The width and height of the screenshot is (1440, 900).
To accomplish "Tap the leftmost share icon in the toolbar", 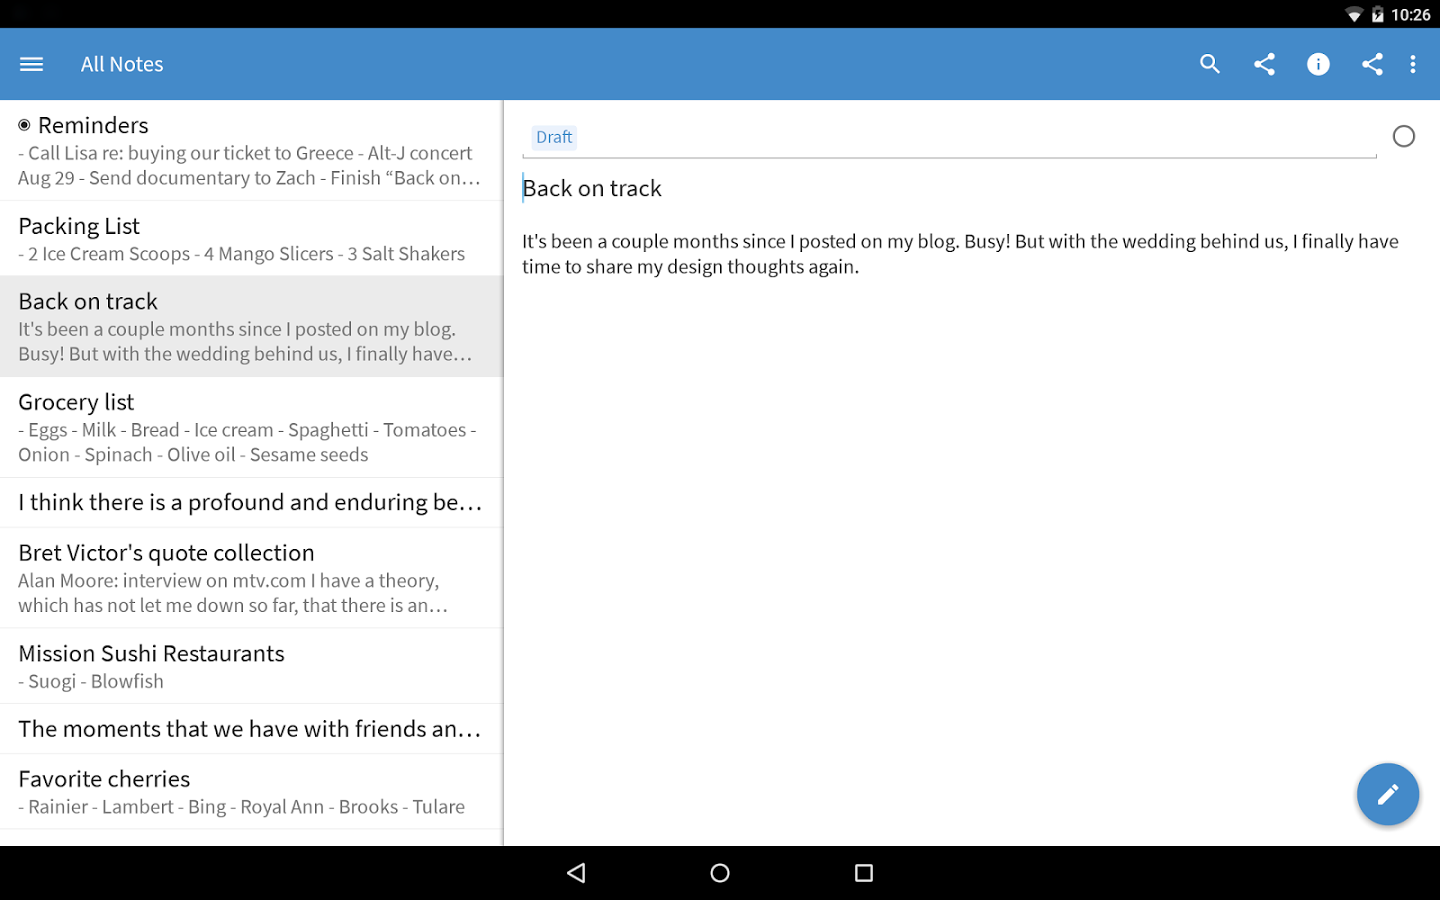I will pos(1263,63).
